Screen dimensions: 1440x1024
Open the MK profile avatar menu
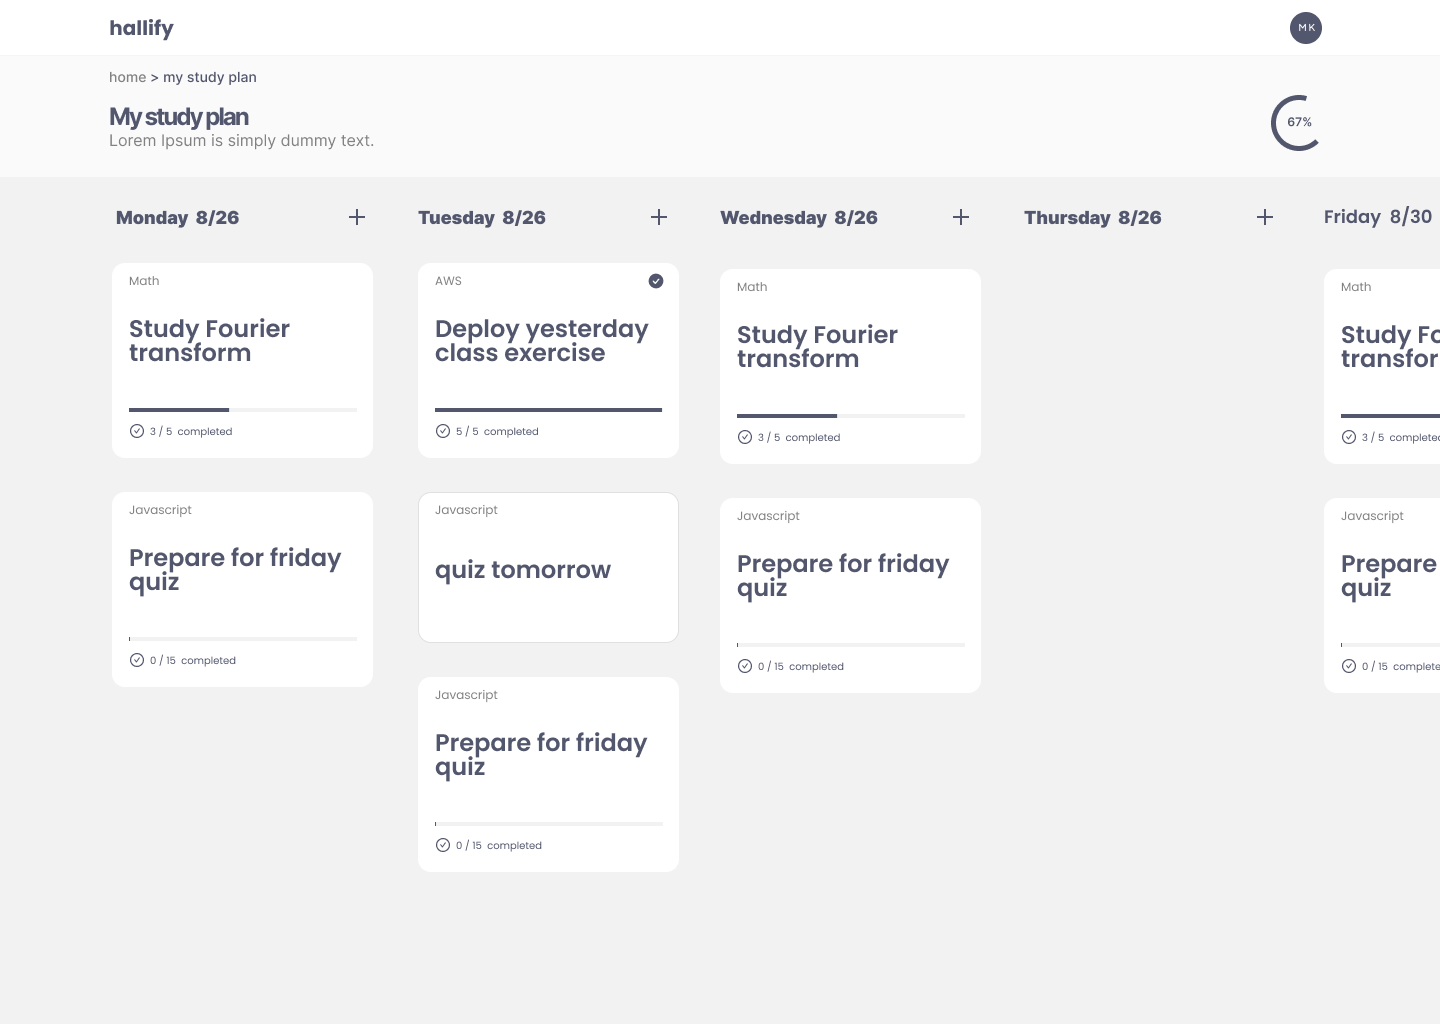click(x=1306, y=28)
